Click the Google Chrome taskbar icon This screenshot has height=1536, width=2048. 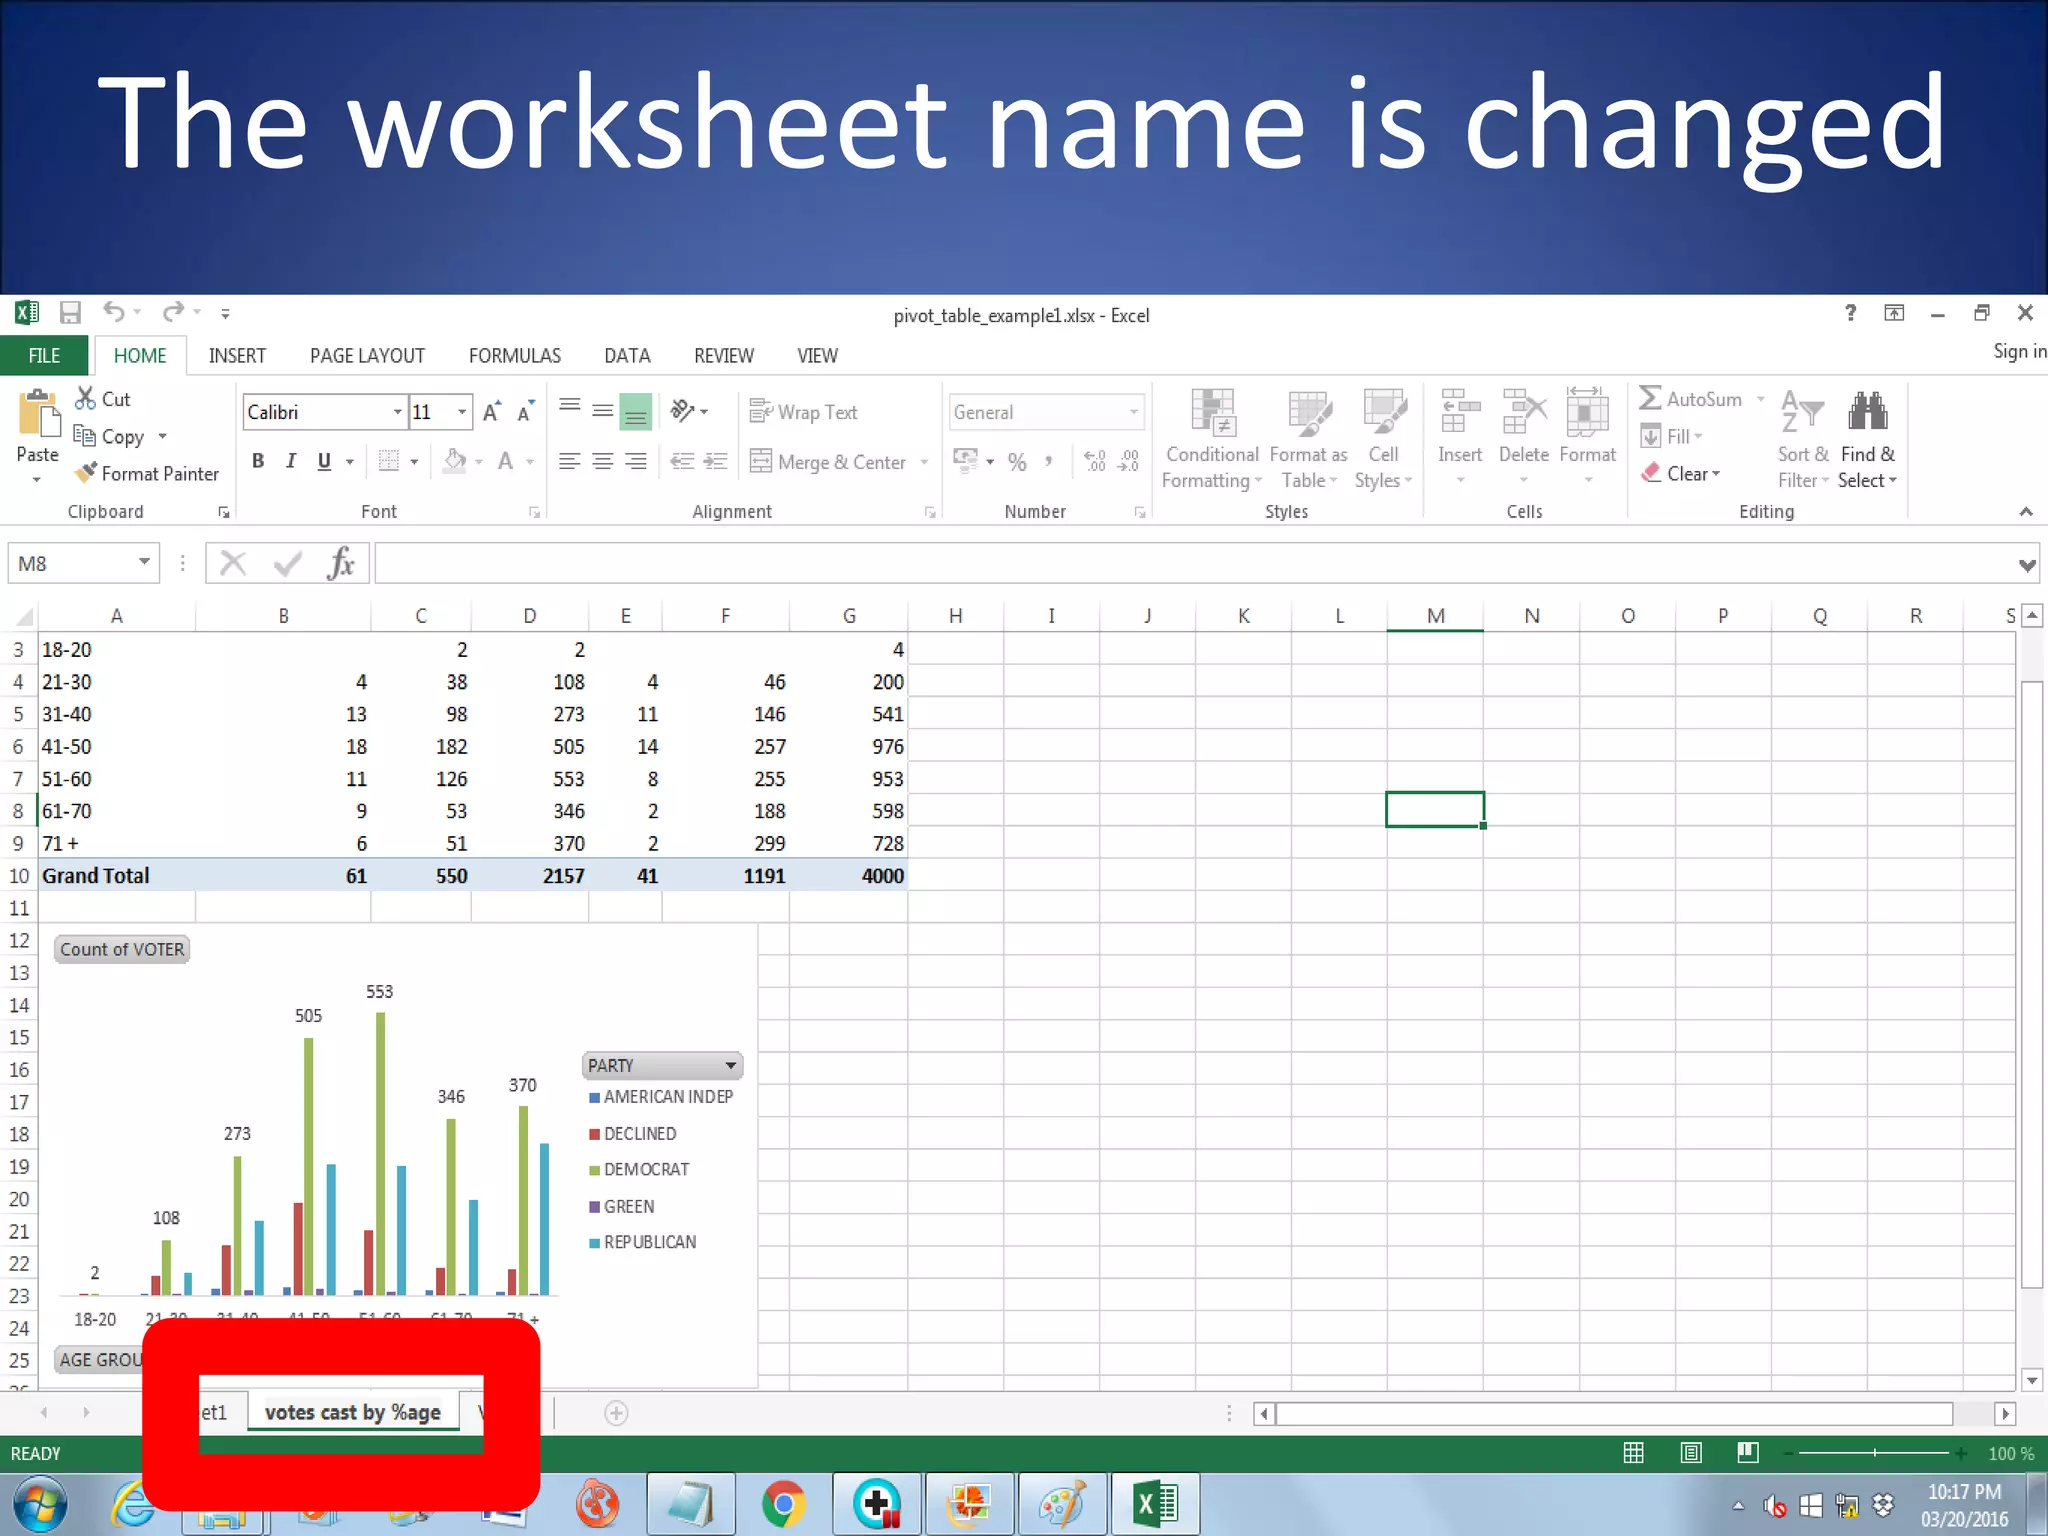tap(783, 1504)
